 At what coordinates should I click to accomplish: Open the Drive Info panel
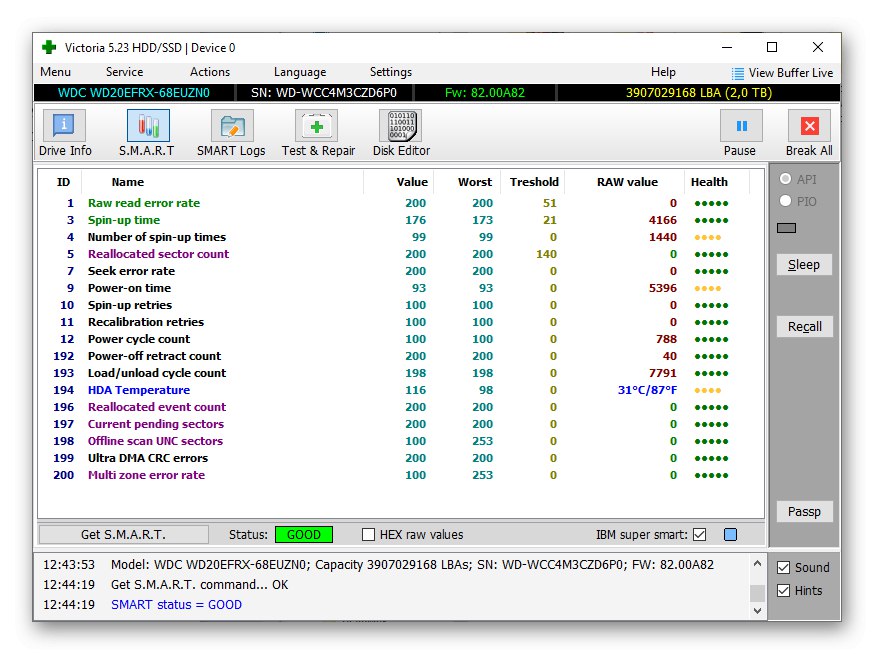pos(64,126)
